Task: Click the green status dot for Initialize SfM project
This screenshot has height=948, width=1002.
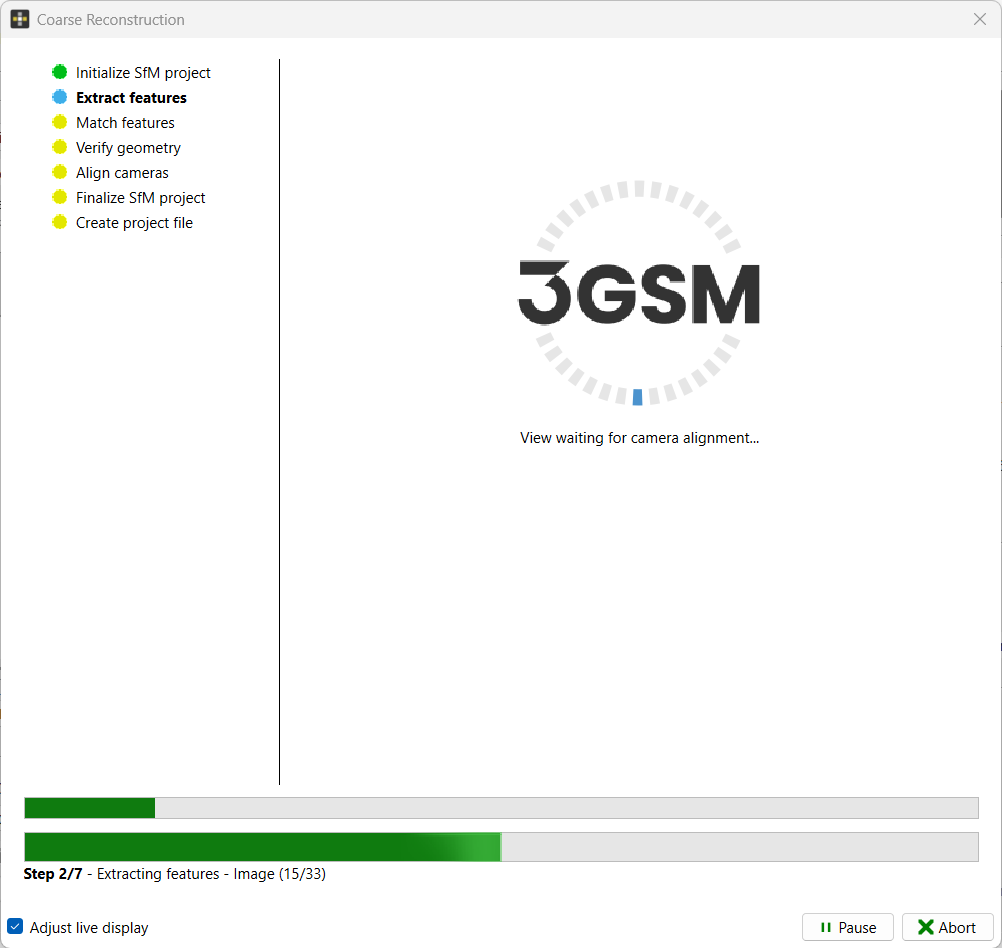Action: pos(59,72)
